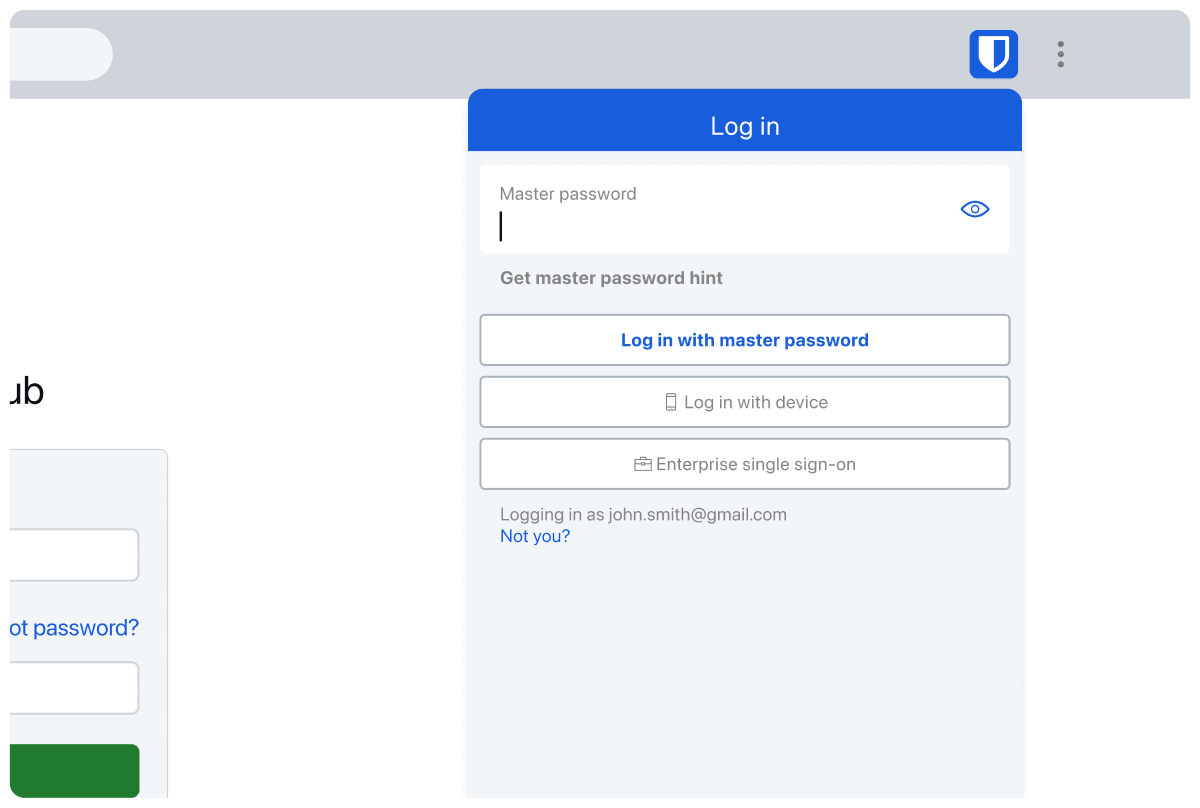Click Log in with master password
The width and height of the screenshot is (1200, 808).
tap(744, 340)
